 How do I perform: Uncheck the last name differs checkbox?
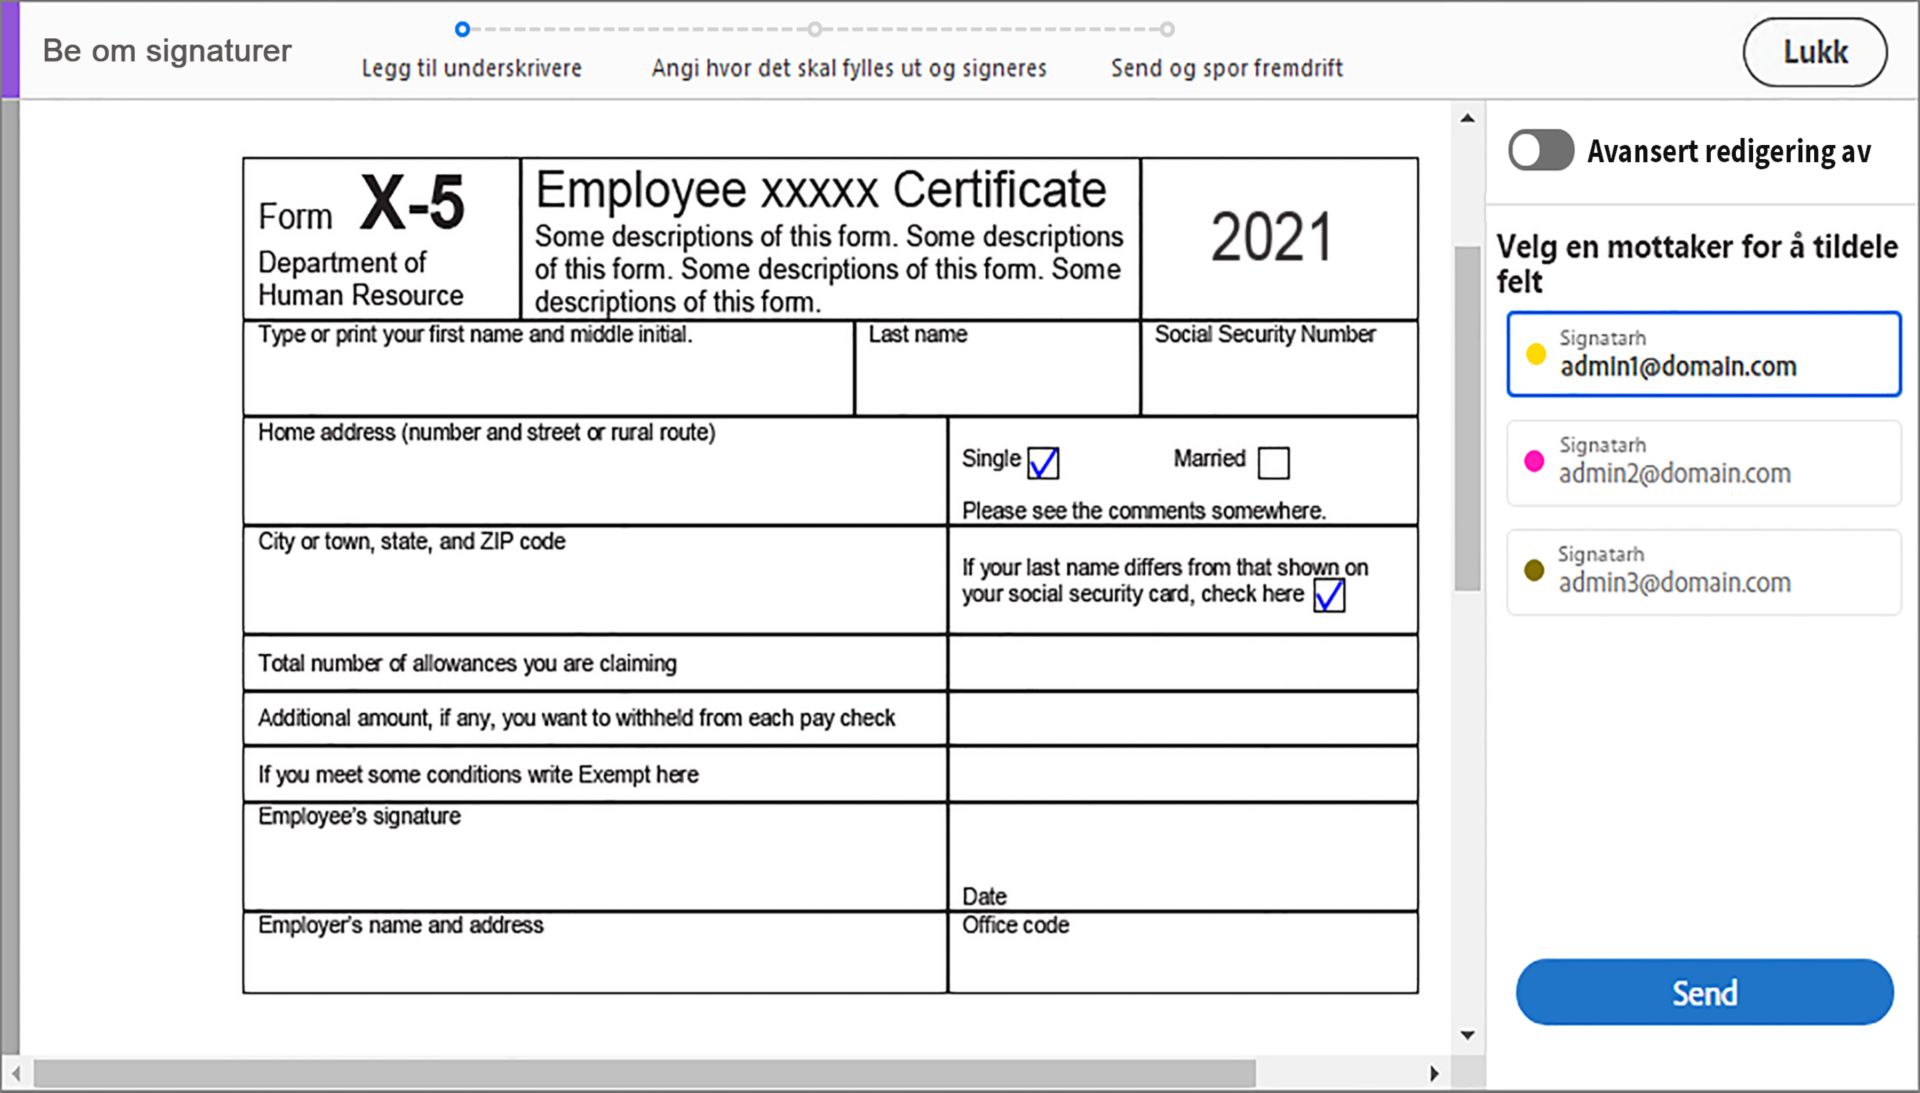click(1329, 596)
